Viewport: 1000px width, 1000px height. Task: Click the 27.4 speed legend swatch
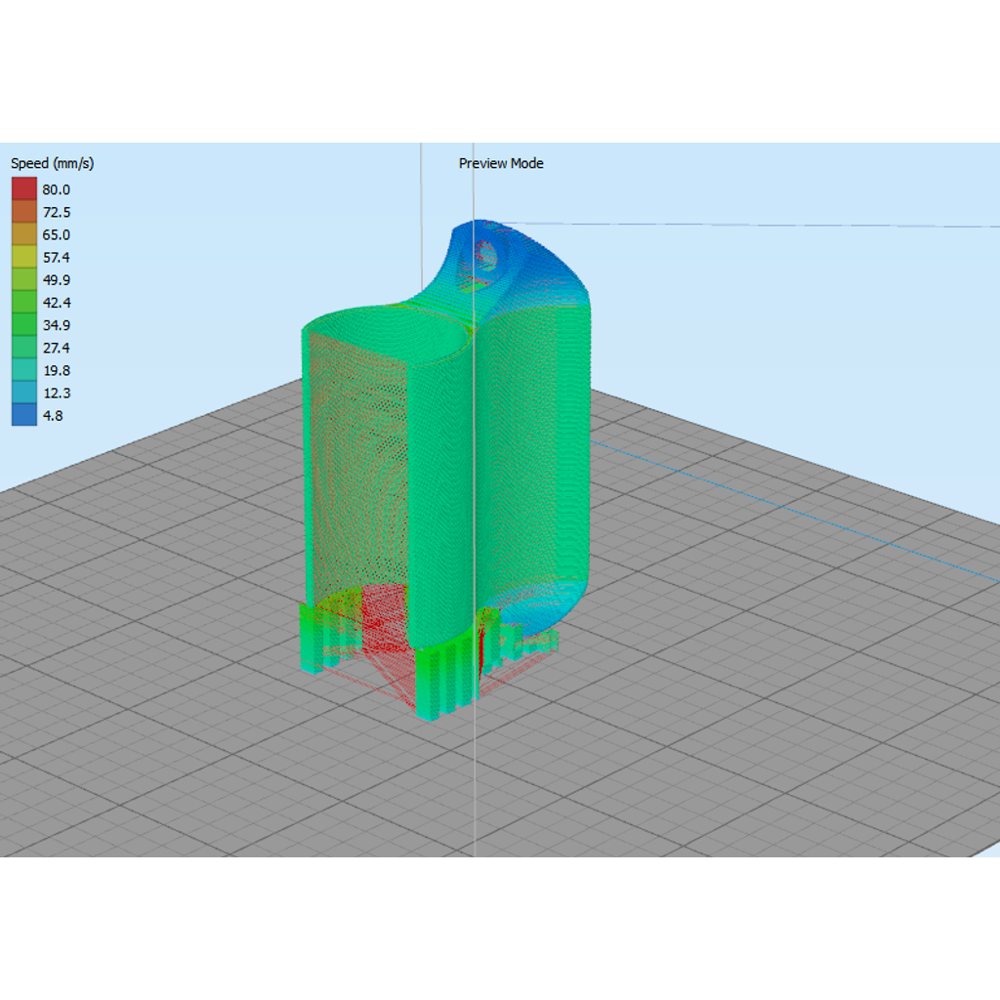24,348
